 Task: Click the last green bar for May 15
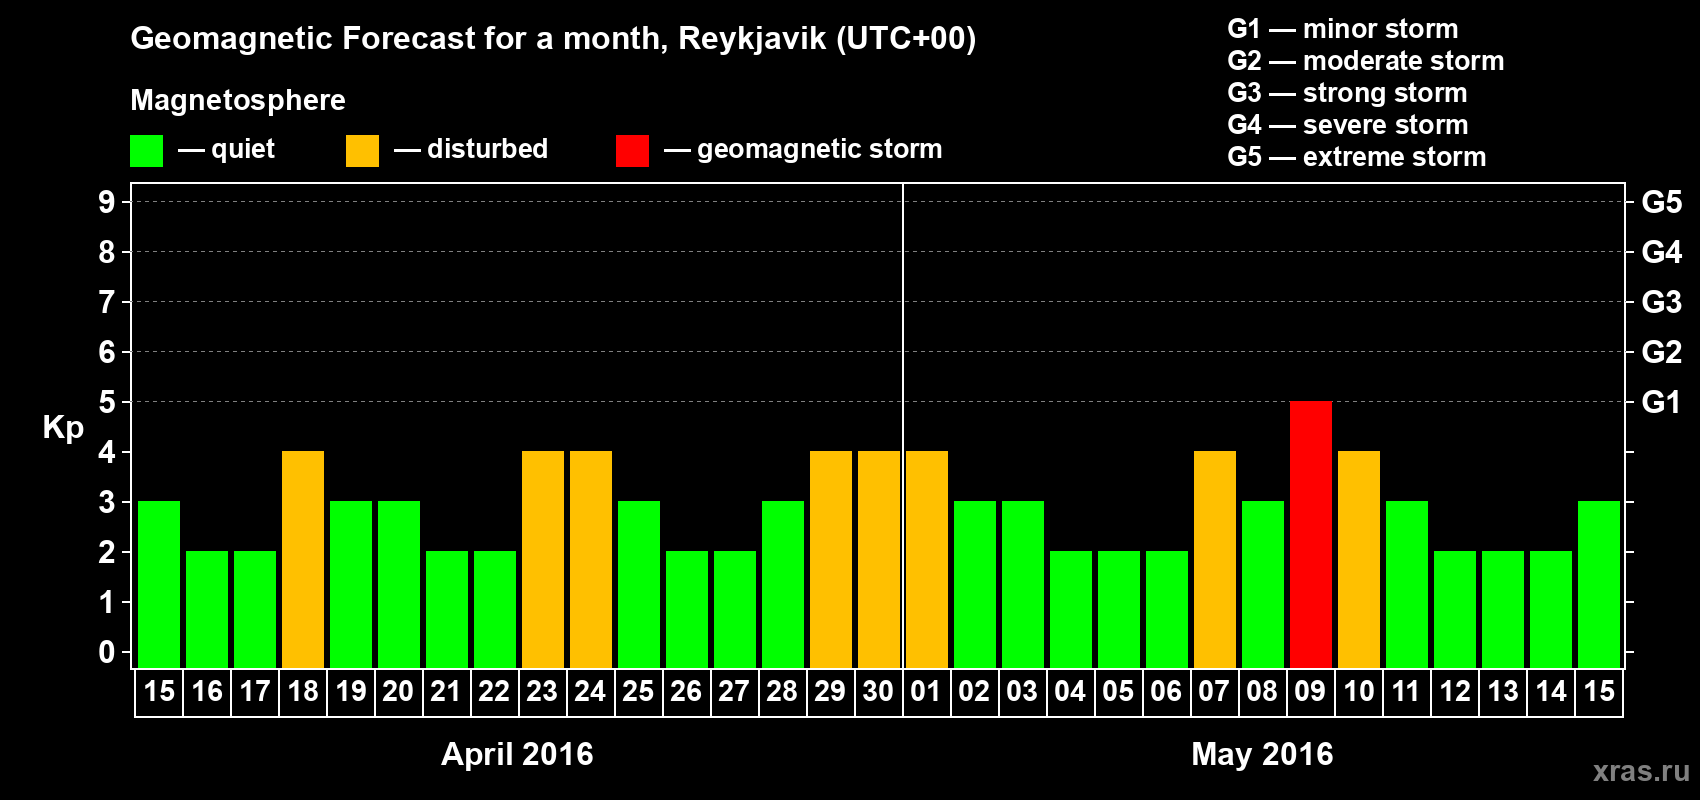pyautogui.click(x=1599, y=584)
